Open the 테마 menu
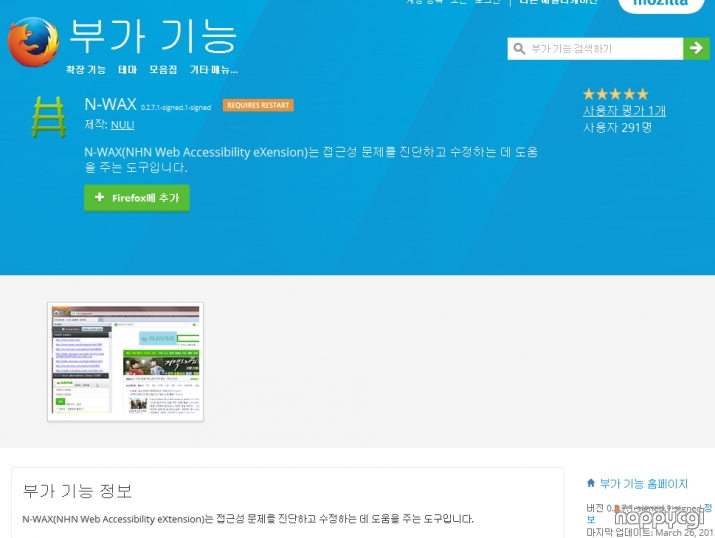 tap(128, 70)
